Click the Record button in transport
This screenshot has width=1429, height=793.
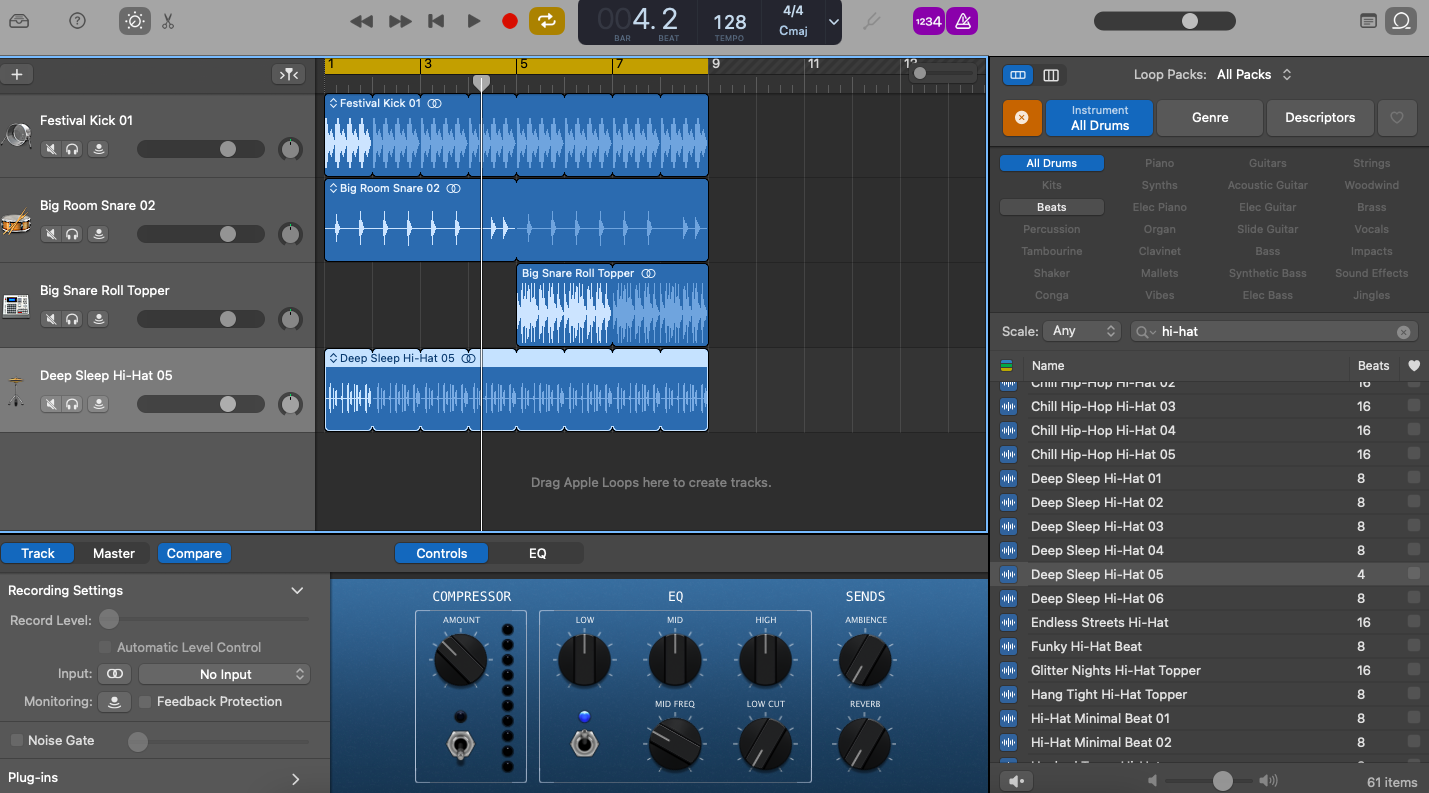pos(510,21)
